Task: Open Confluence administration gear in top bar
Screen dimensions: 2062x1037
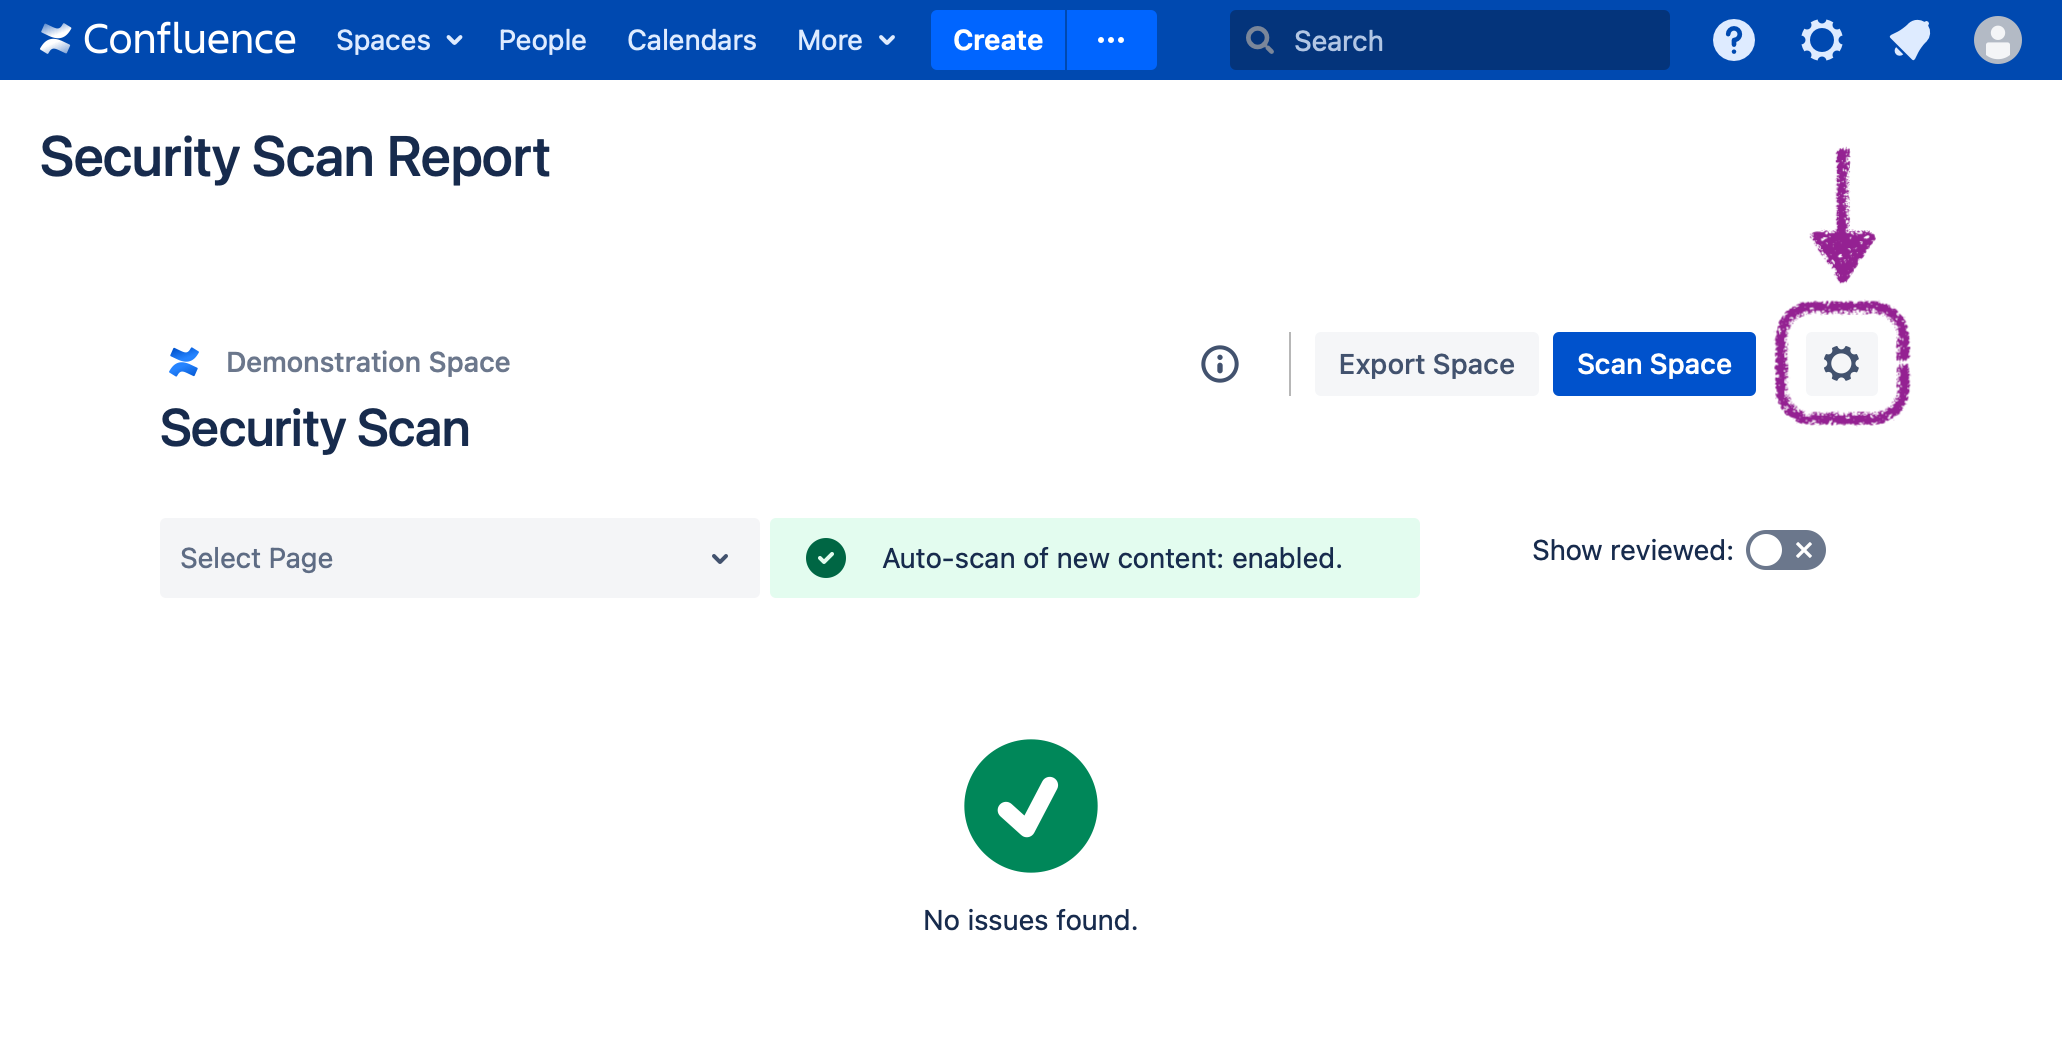Action: pos(1821,40)
